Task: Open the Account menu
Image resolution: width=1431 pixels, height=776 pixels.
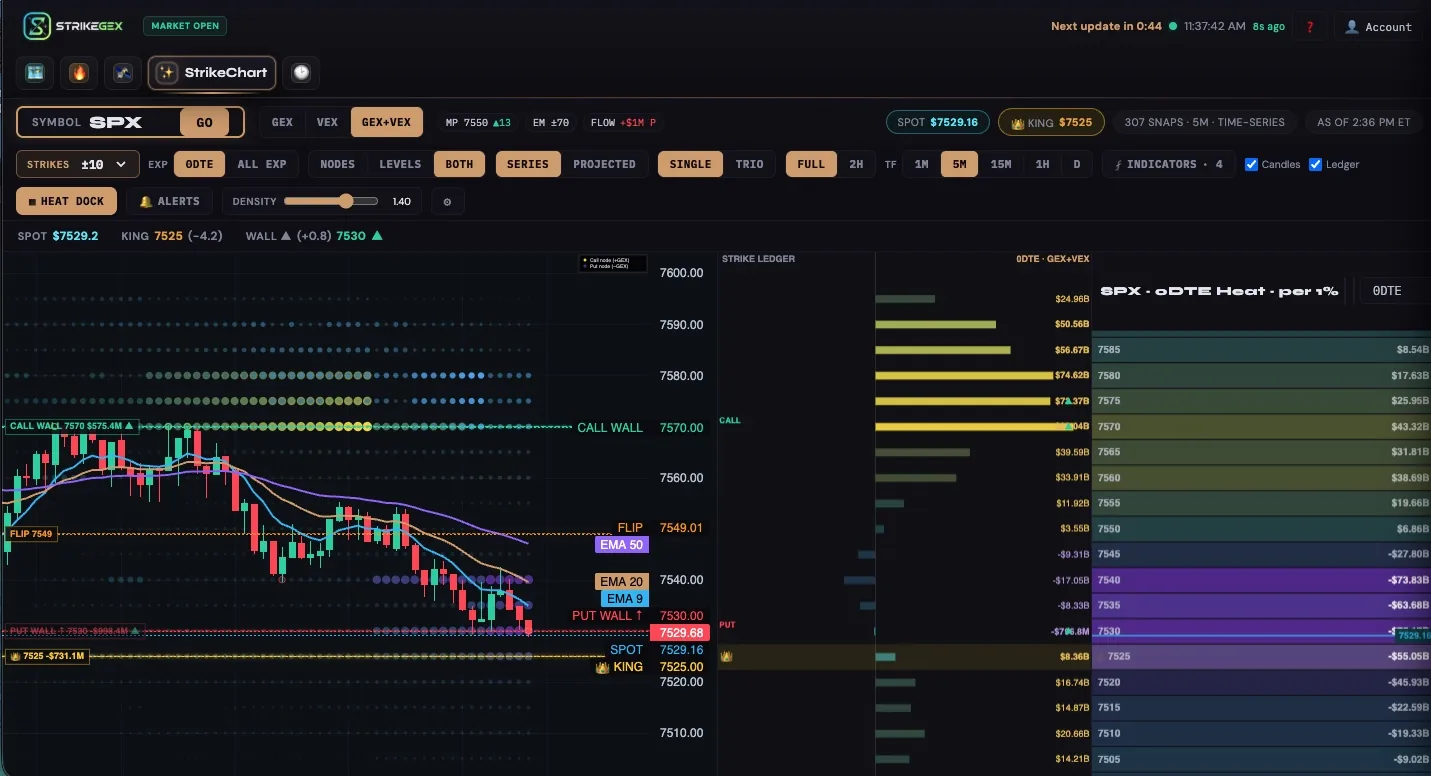Action: tap(1379, 27)
